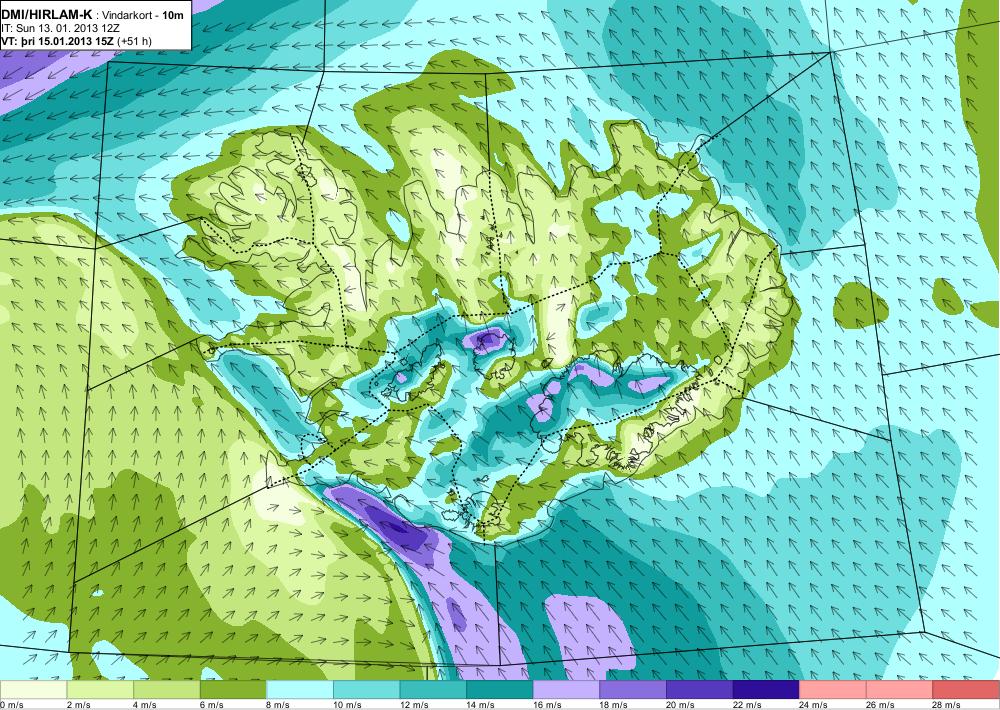Select the '16 m/s' legend label
1000x710 pixels.
coord(547,705)
